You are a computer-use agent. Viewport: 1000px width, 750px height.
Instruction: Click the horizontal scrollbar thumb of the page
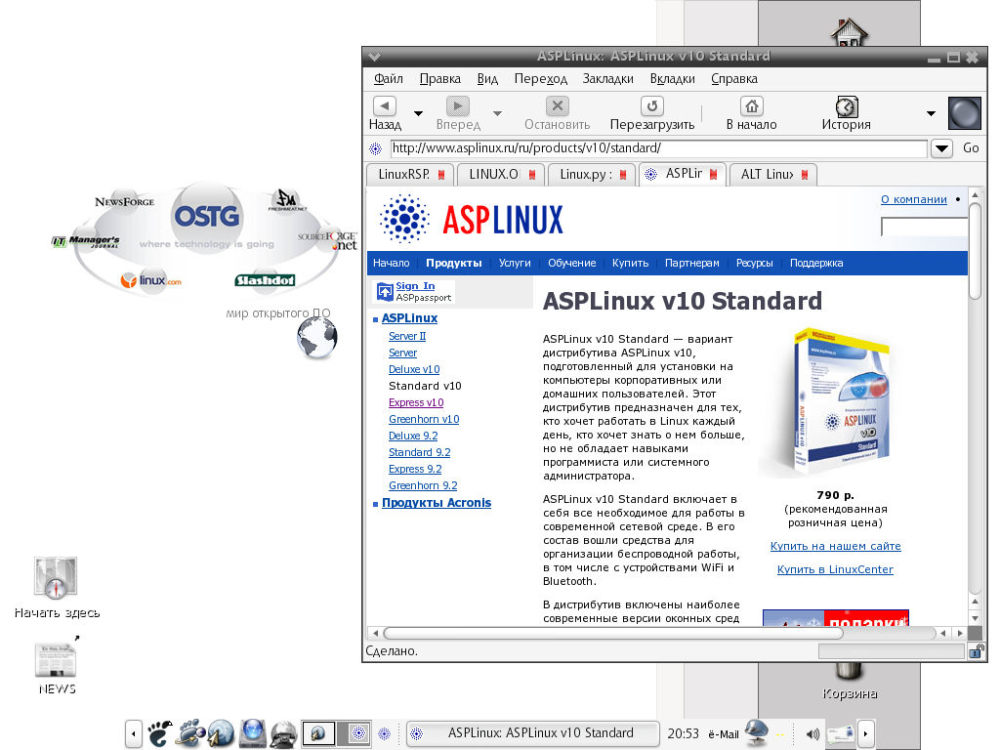tap(613, 633)
